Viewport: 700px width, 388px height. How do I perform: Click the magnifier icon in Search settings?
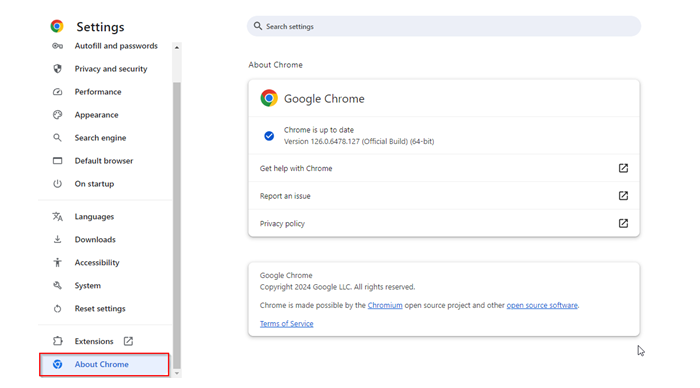(258, 26)
